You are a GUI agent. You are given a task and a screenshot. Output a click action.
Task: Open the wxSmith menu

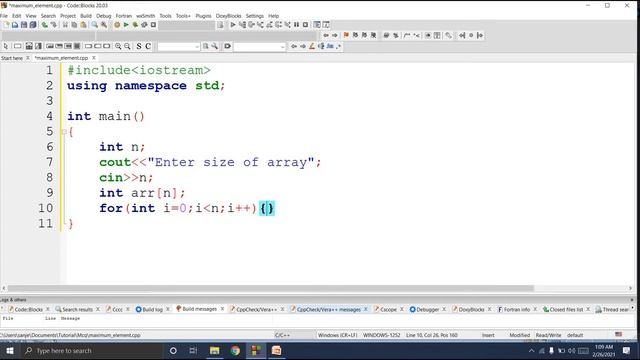coord(145,16)
